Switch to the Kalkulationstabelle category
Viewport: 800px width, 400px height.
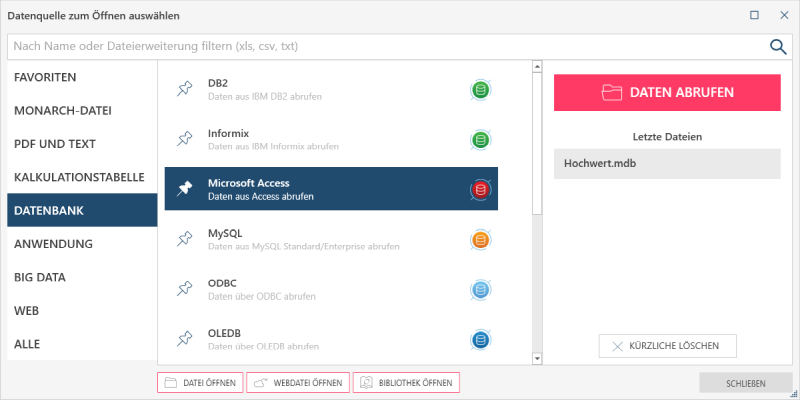tap(80, 177)
